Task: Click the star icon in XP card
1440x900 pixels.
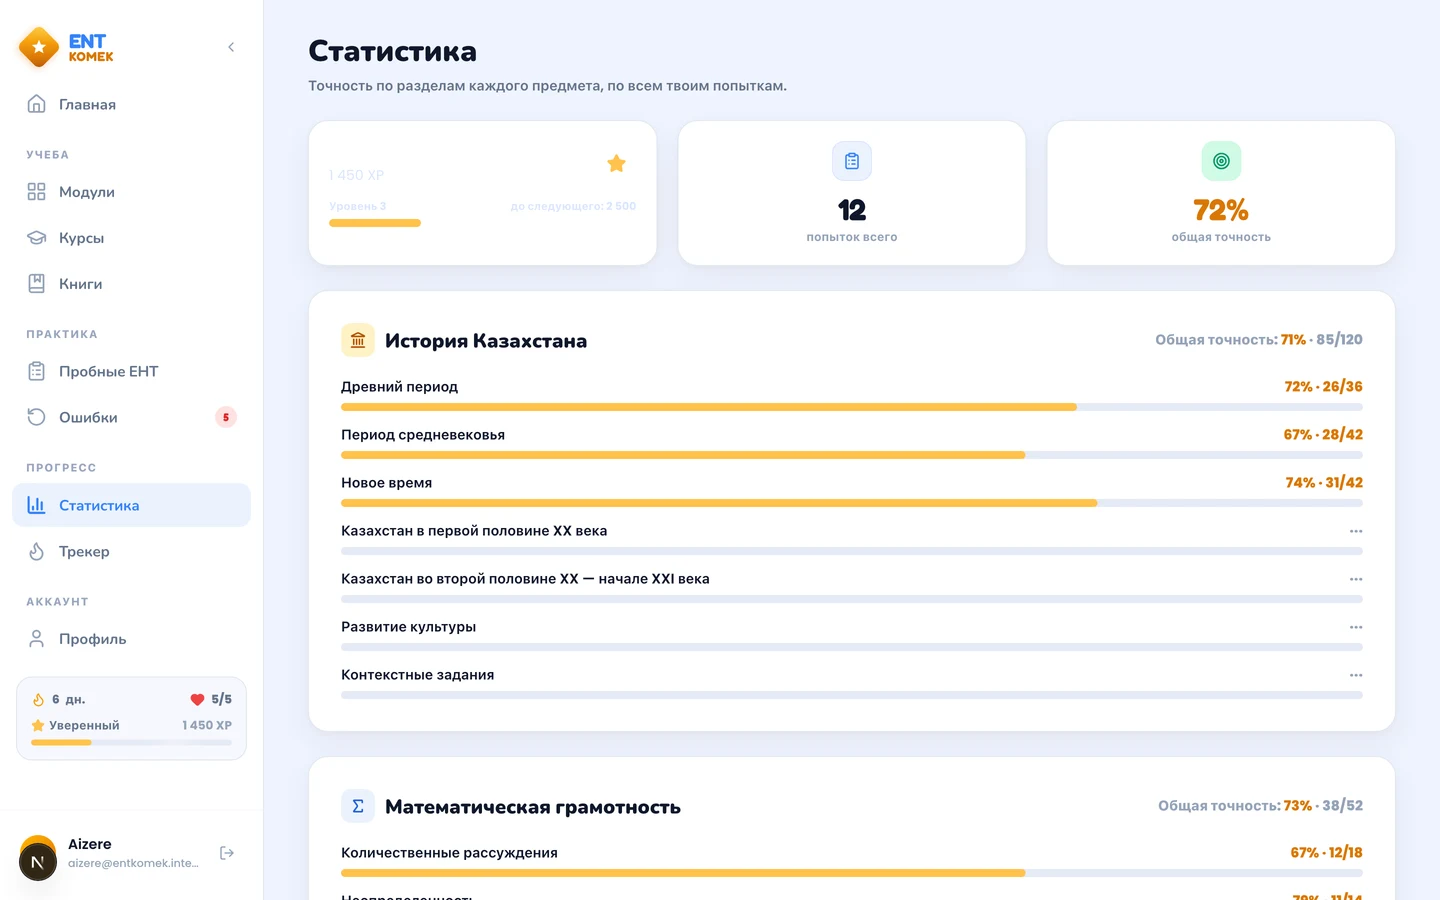Action: (x=616, y=163)
